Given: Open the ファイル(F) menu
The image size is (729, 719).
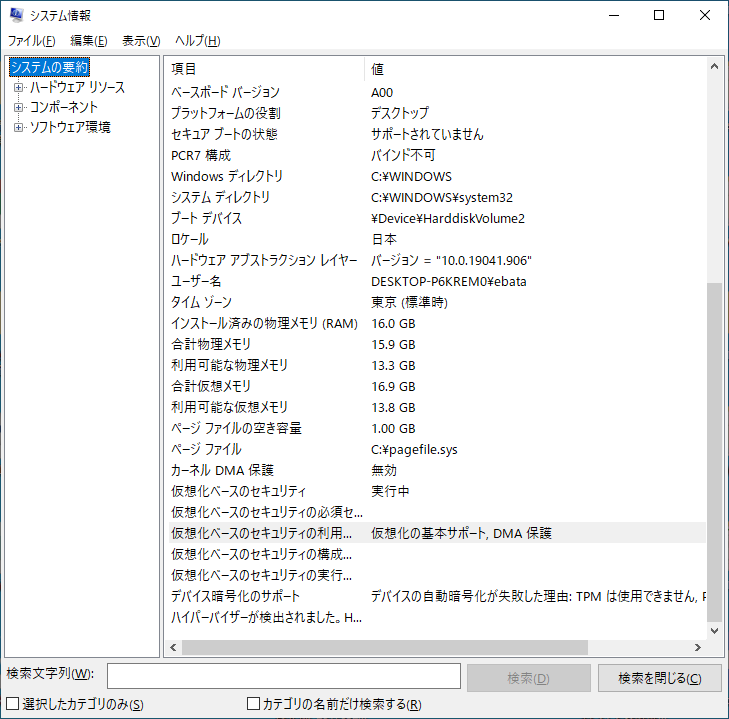Looking at the screenshot, I should [31, 41].
